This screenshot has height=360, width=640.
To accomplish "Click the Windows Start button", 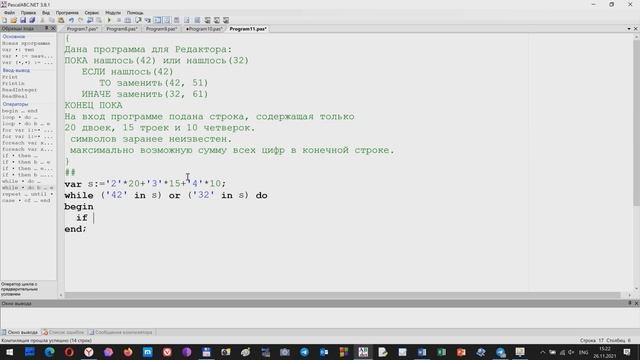I will 9,352.
